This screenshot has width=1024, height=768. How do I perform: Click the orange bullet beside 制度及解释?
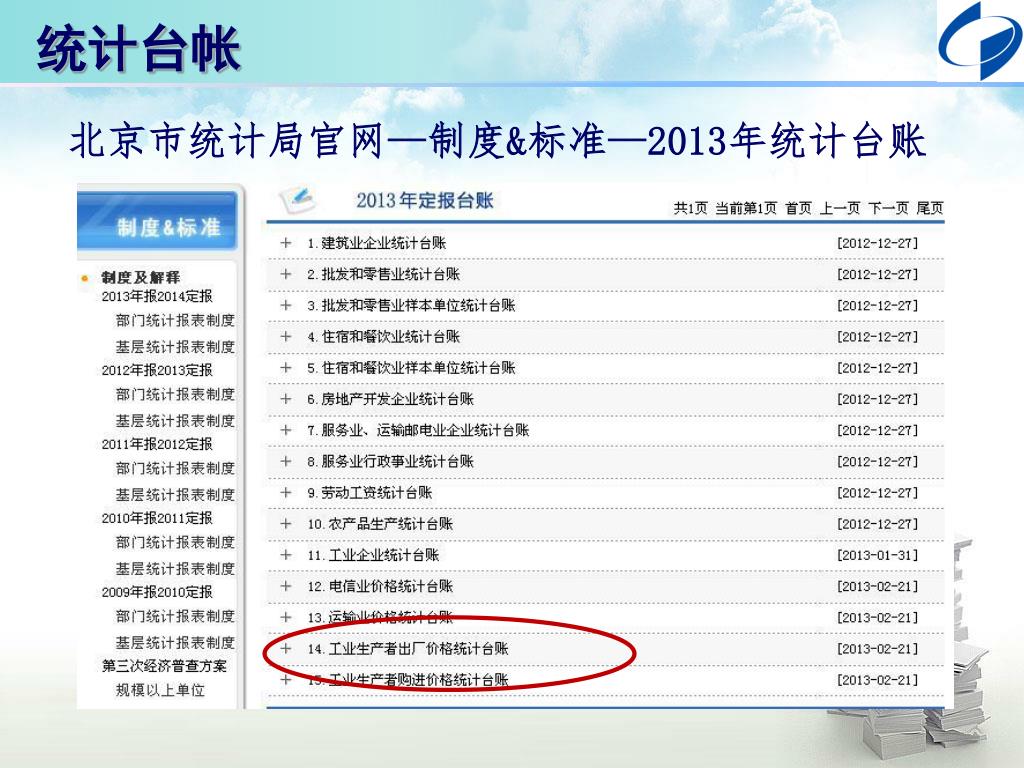click(84, 278)
